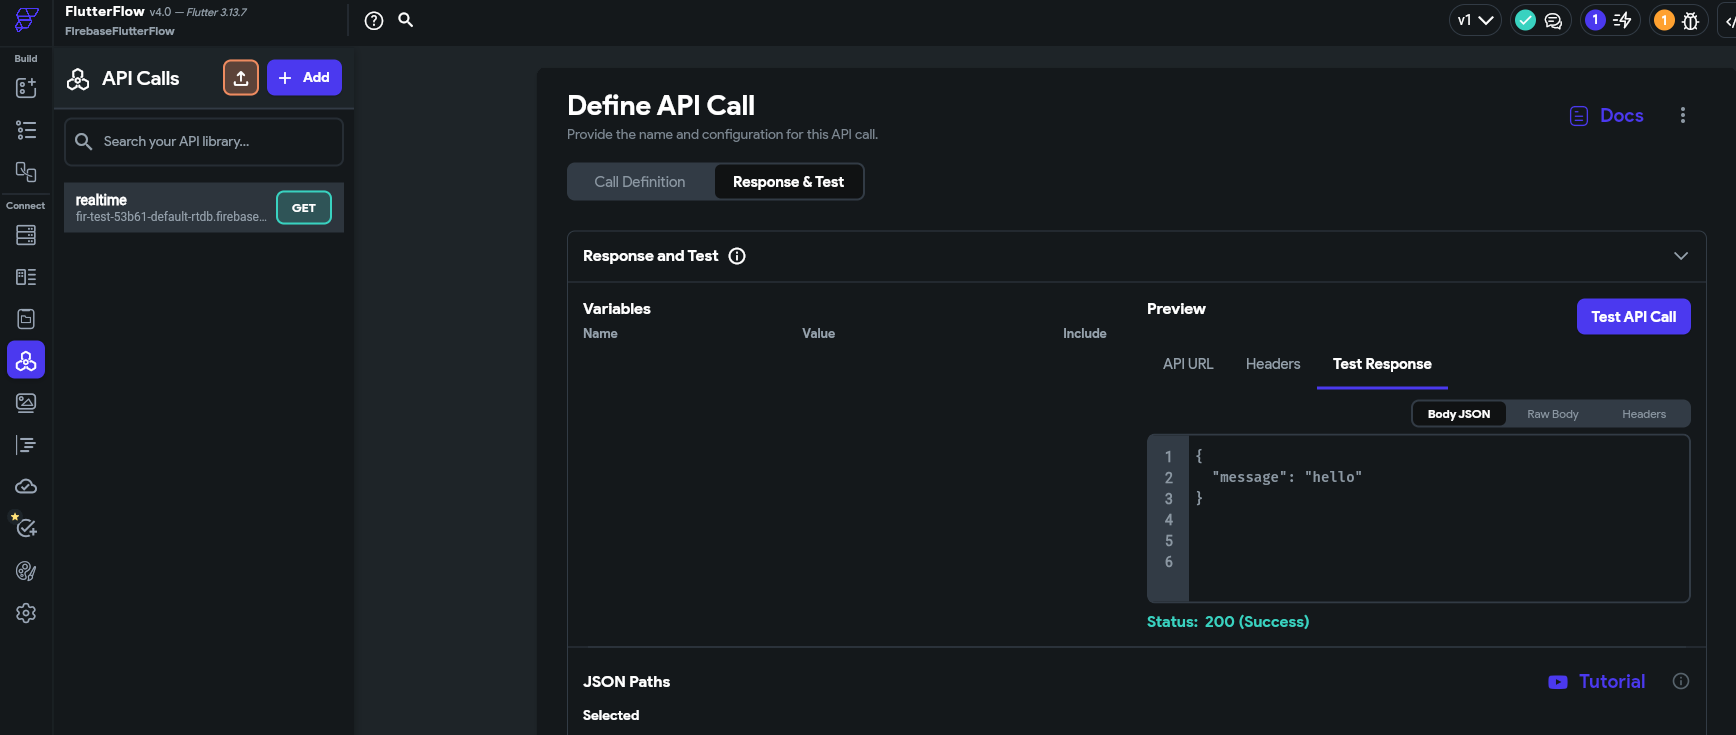Switch to the API URL preview tab
Viewport: 1736px width, 735px height.
(1188, 364)
